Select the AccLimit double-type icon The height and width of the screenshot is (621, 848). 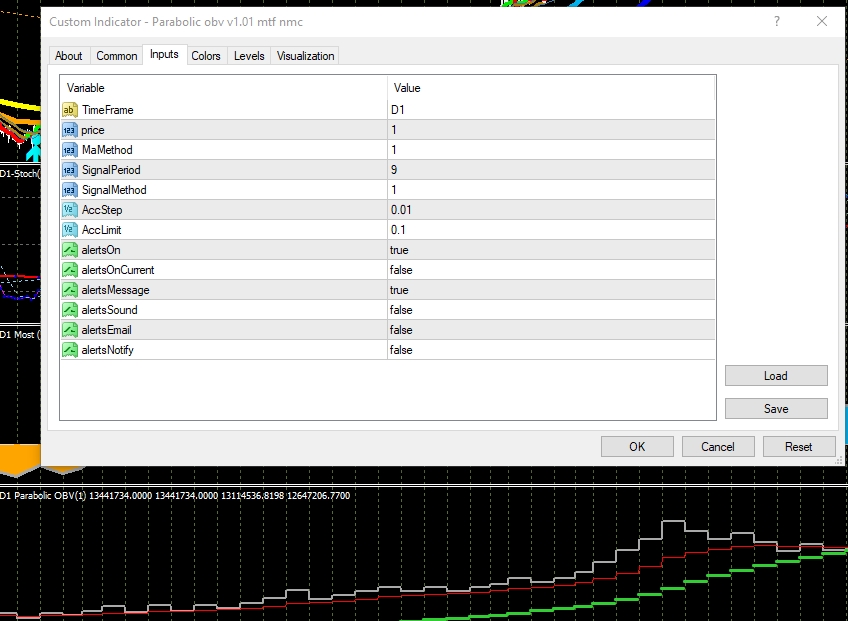tap(70, 230)
